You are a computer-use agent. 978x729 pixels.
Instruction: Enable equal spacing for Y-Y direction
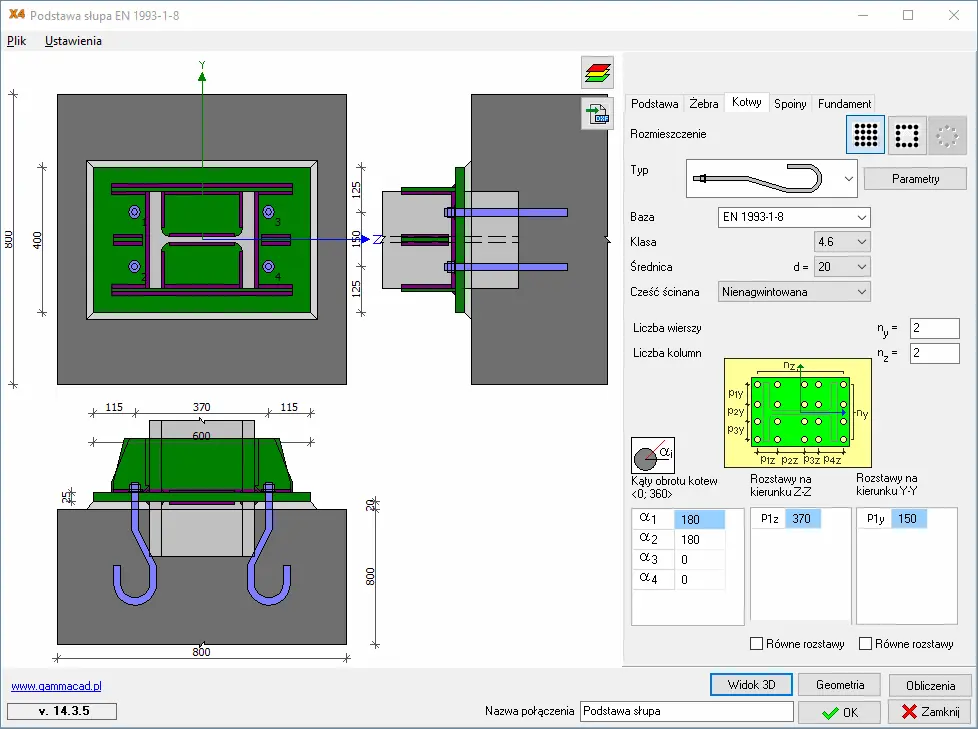(x=867, y=644)
